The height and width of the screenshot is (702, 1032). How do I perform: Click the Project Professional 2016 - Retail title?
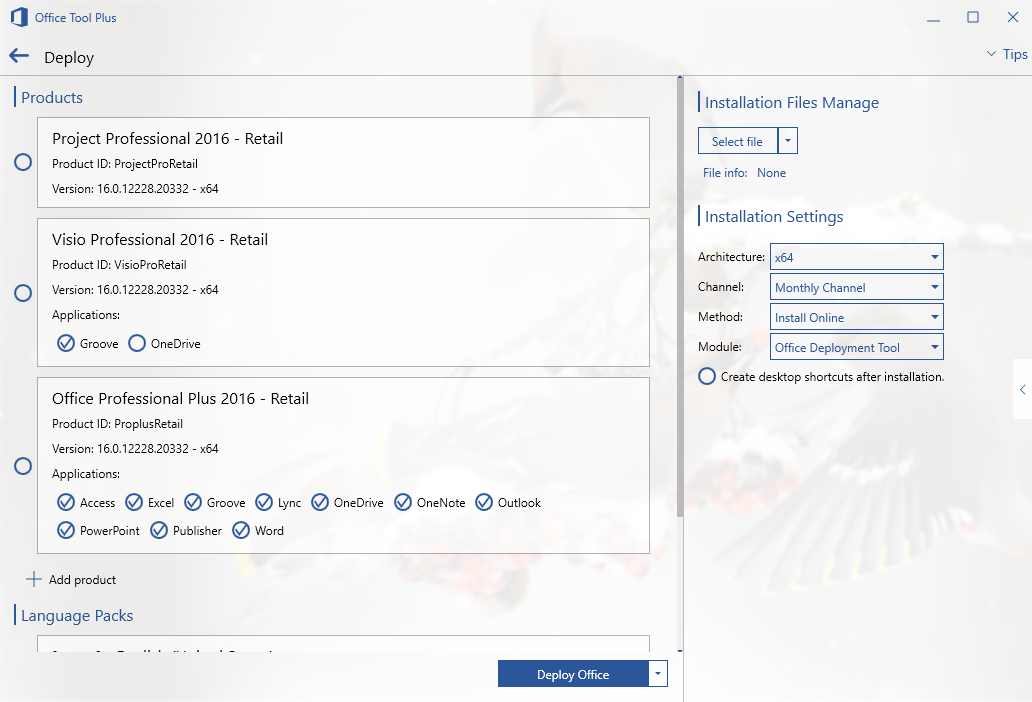click(167, 138)
